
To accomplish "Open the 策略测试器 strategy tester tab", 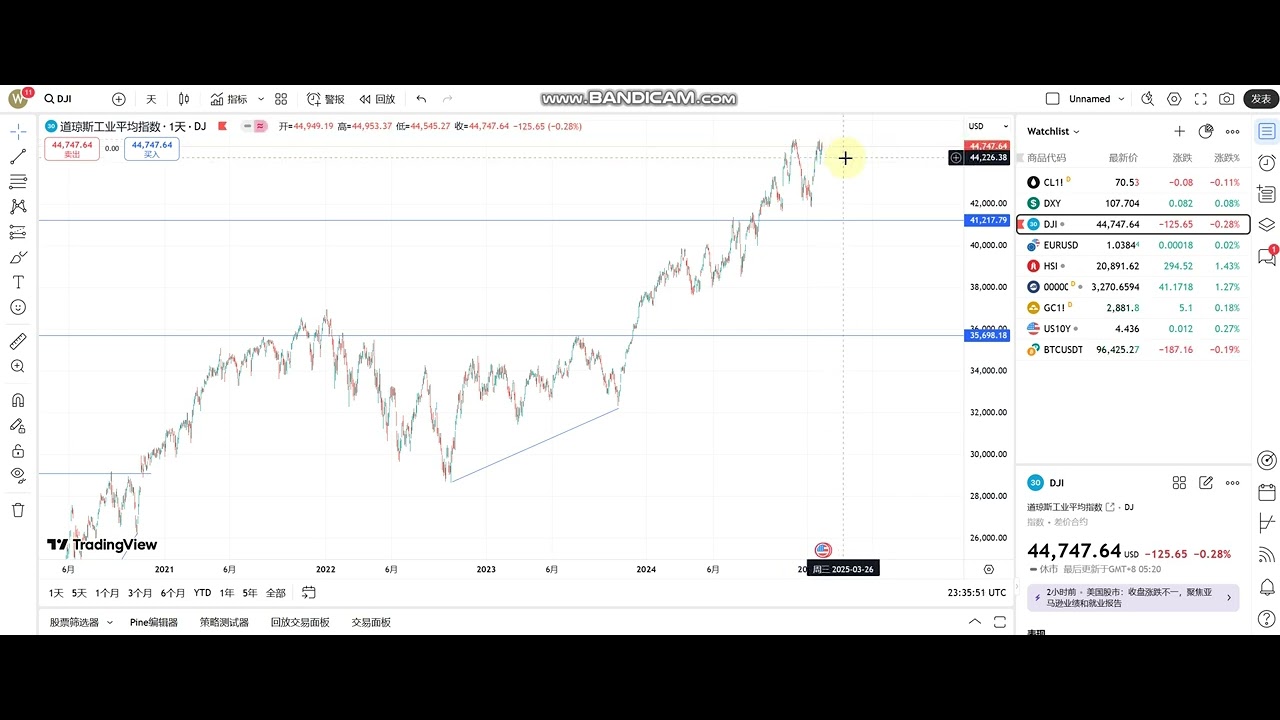I will (224, 622).
